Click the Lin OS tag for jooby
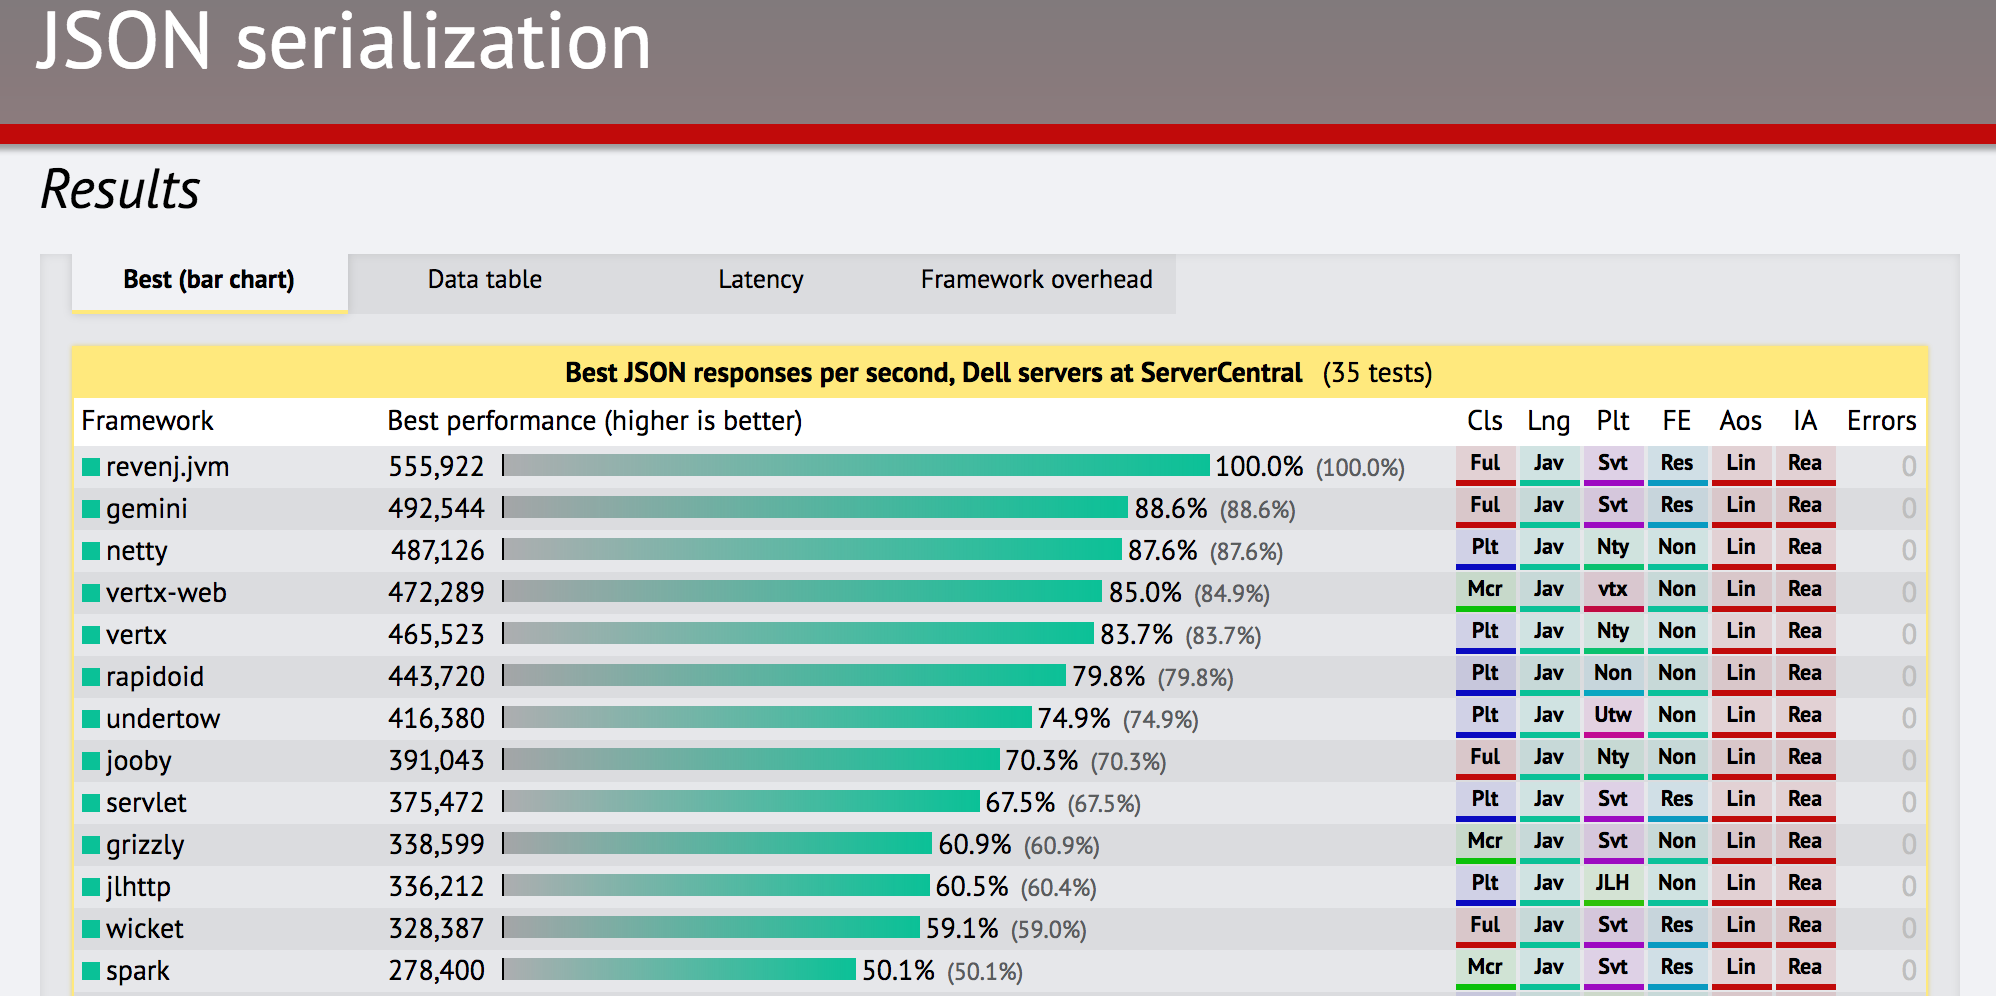 [x=1740, y=758]
